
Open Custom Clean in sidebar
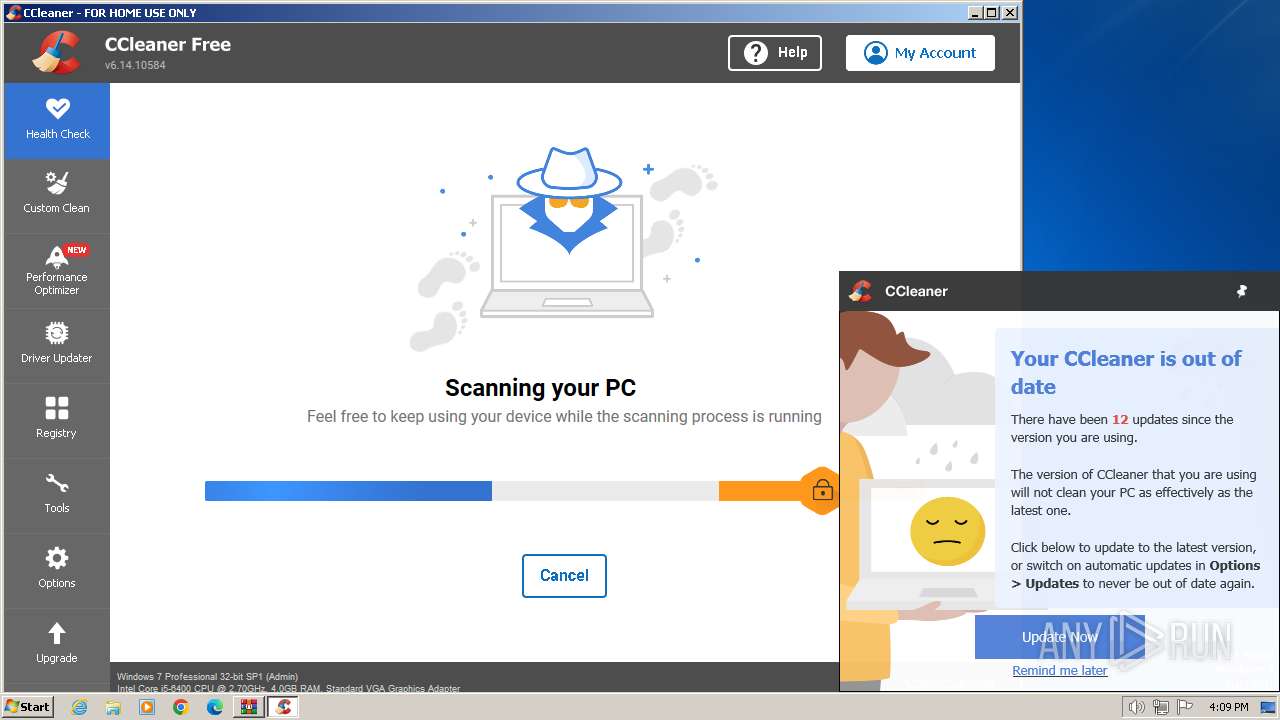tap(57, 195)
